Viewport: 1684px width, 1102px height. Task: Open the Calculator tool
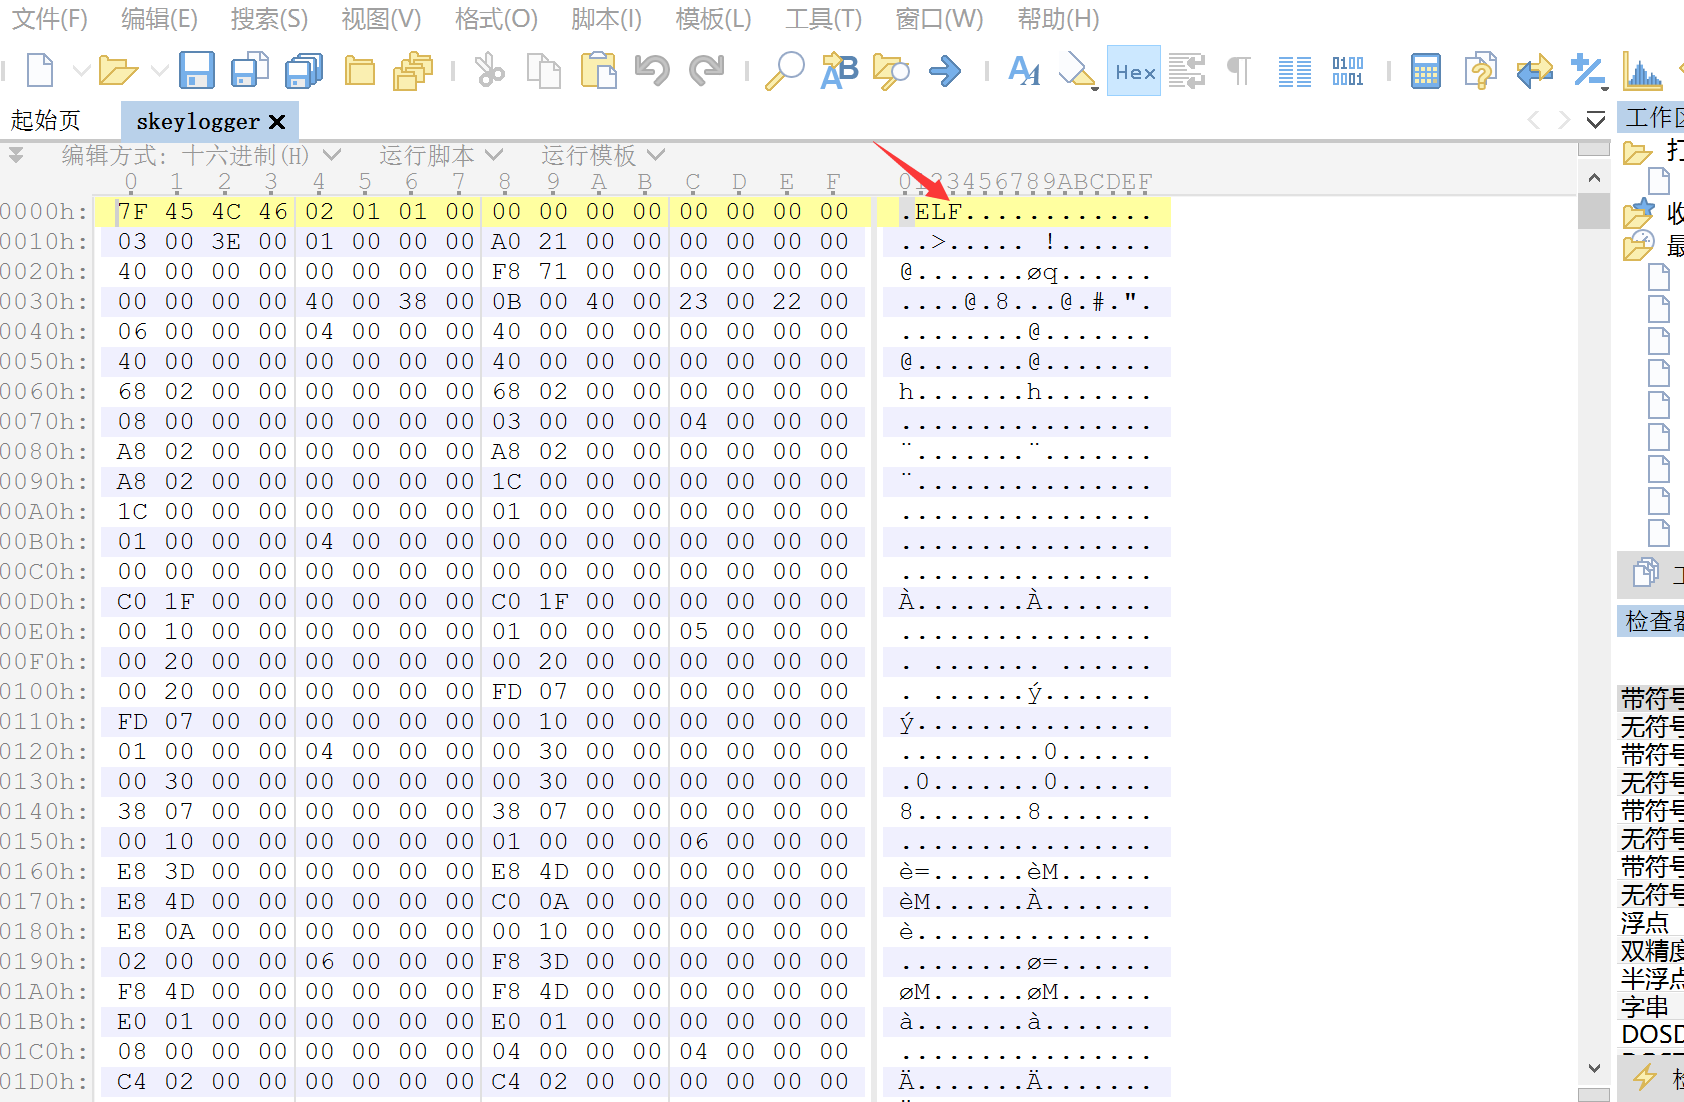click(1426, 71)
